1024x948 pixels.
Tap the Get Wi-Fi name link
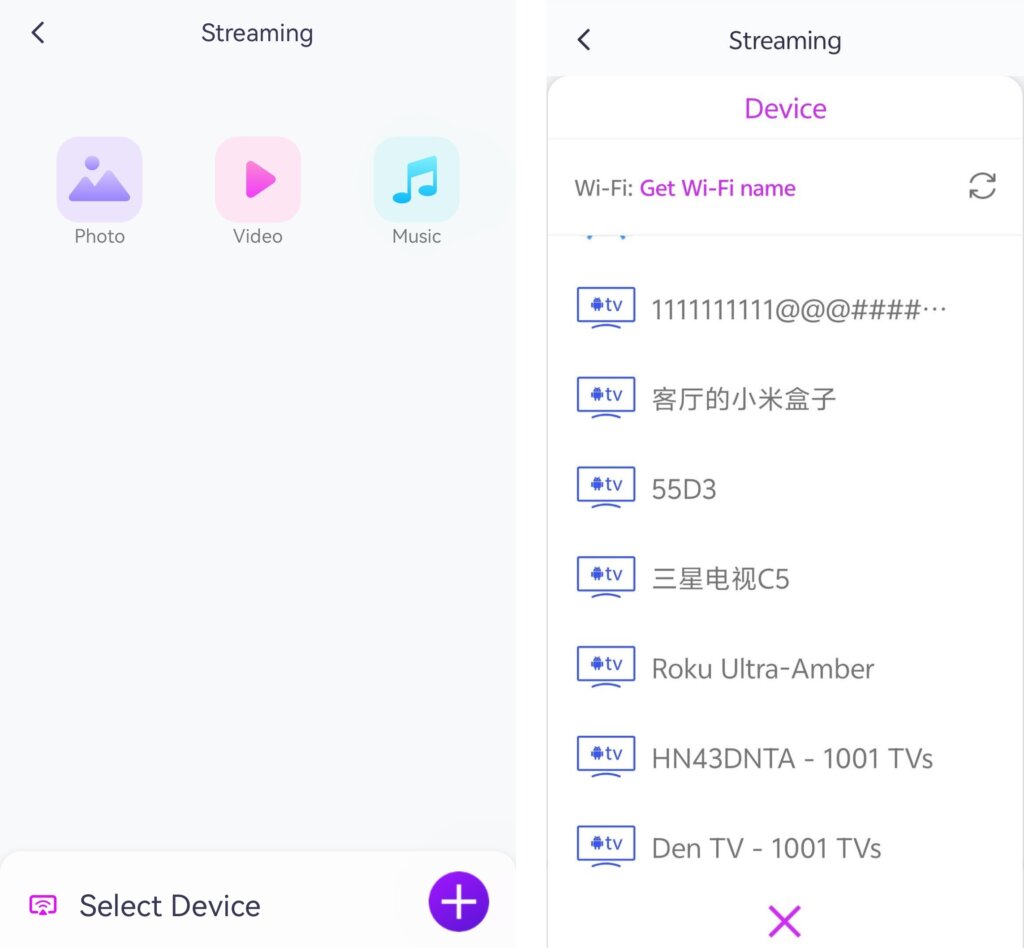pyautogui.click(x=717, y=188)
